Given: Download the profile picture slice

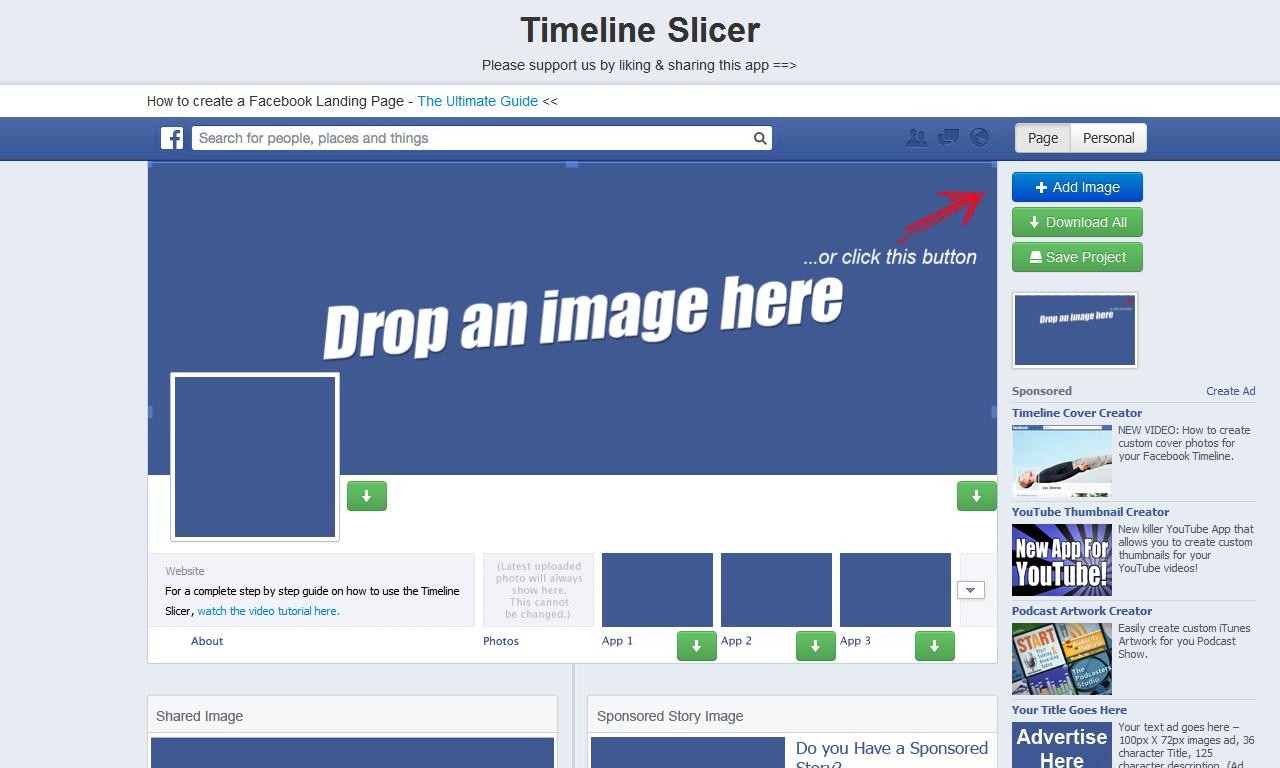Looking at the screenshot, I should pyautogui.click(x=367, y=496).
